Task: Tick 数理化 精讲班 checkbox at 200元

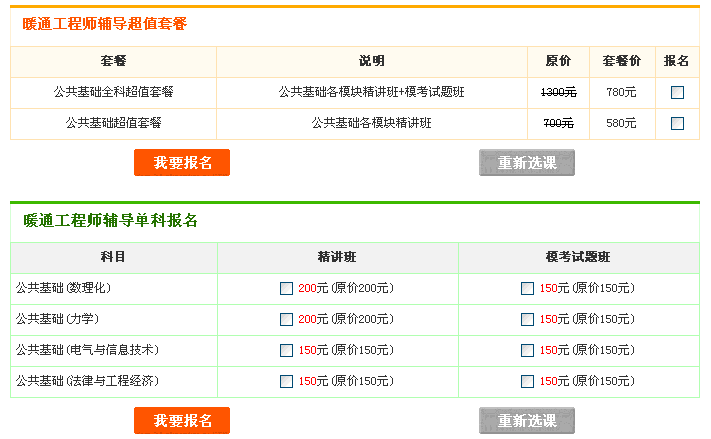Action: [x=287, y=289]
